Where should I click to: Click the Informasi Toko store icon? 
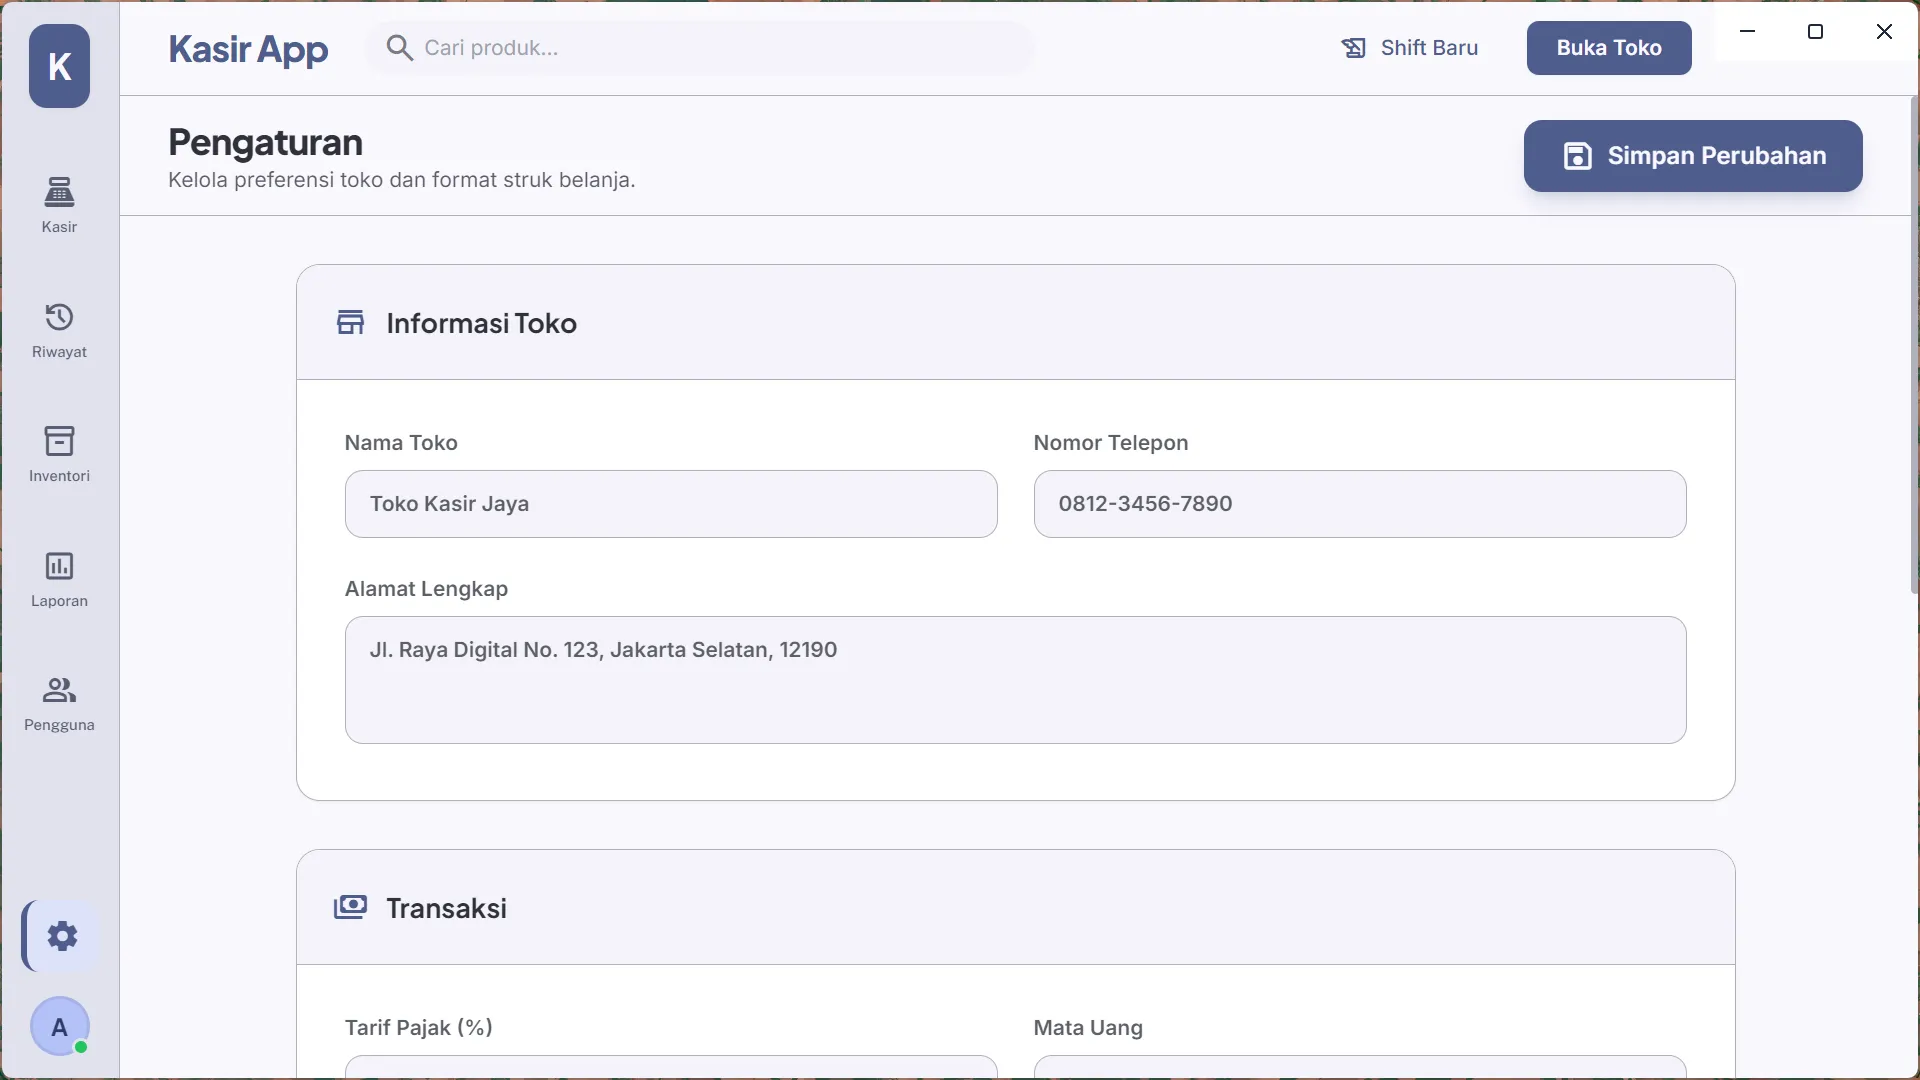click(x=350, y=322)
